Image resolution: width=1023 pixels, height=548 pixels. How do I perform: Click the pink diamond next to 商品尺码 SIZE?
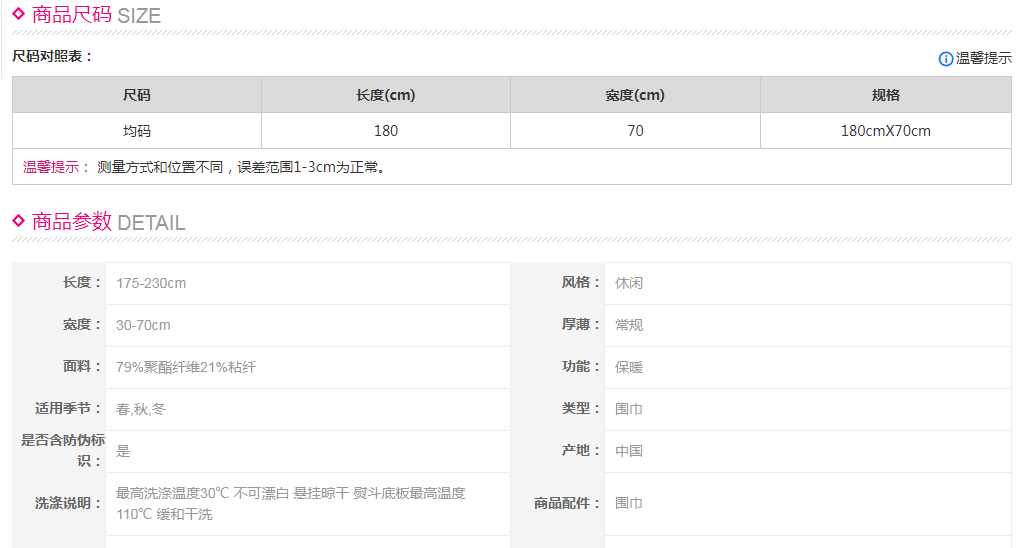(x=18, y=14)
